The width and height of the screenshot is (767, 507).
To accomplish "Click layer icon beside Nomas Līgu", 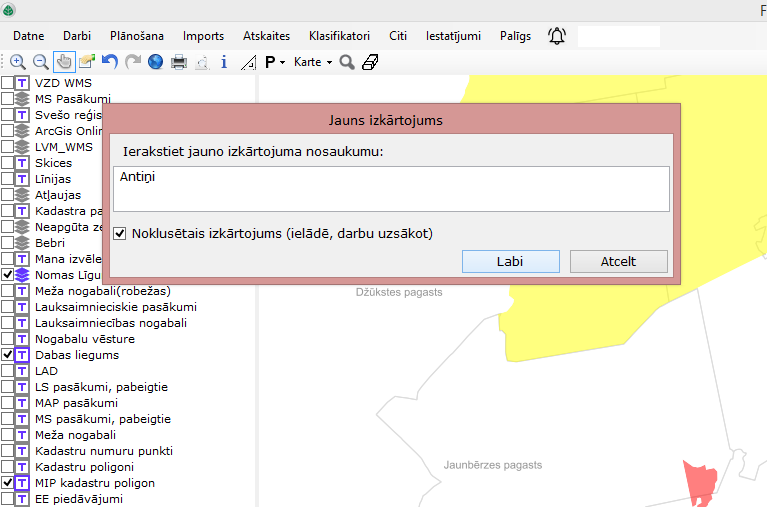I will pos(22,275).
